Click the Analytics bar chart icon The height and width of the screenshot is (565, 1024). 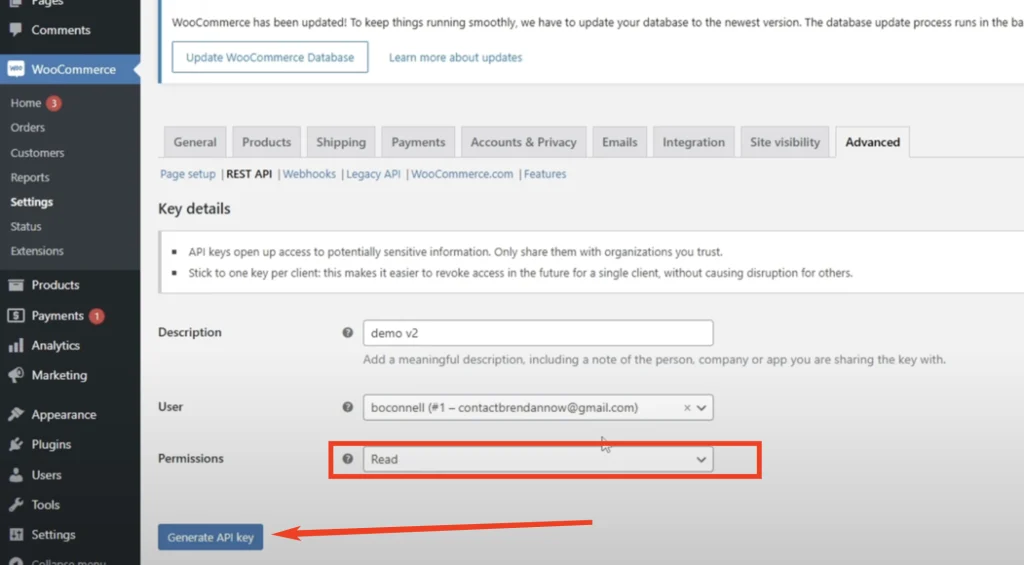tap(16, 346)
